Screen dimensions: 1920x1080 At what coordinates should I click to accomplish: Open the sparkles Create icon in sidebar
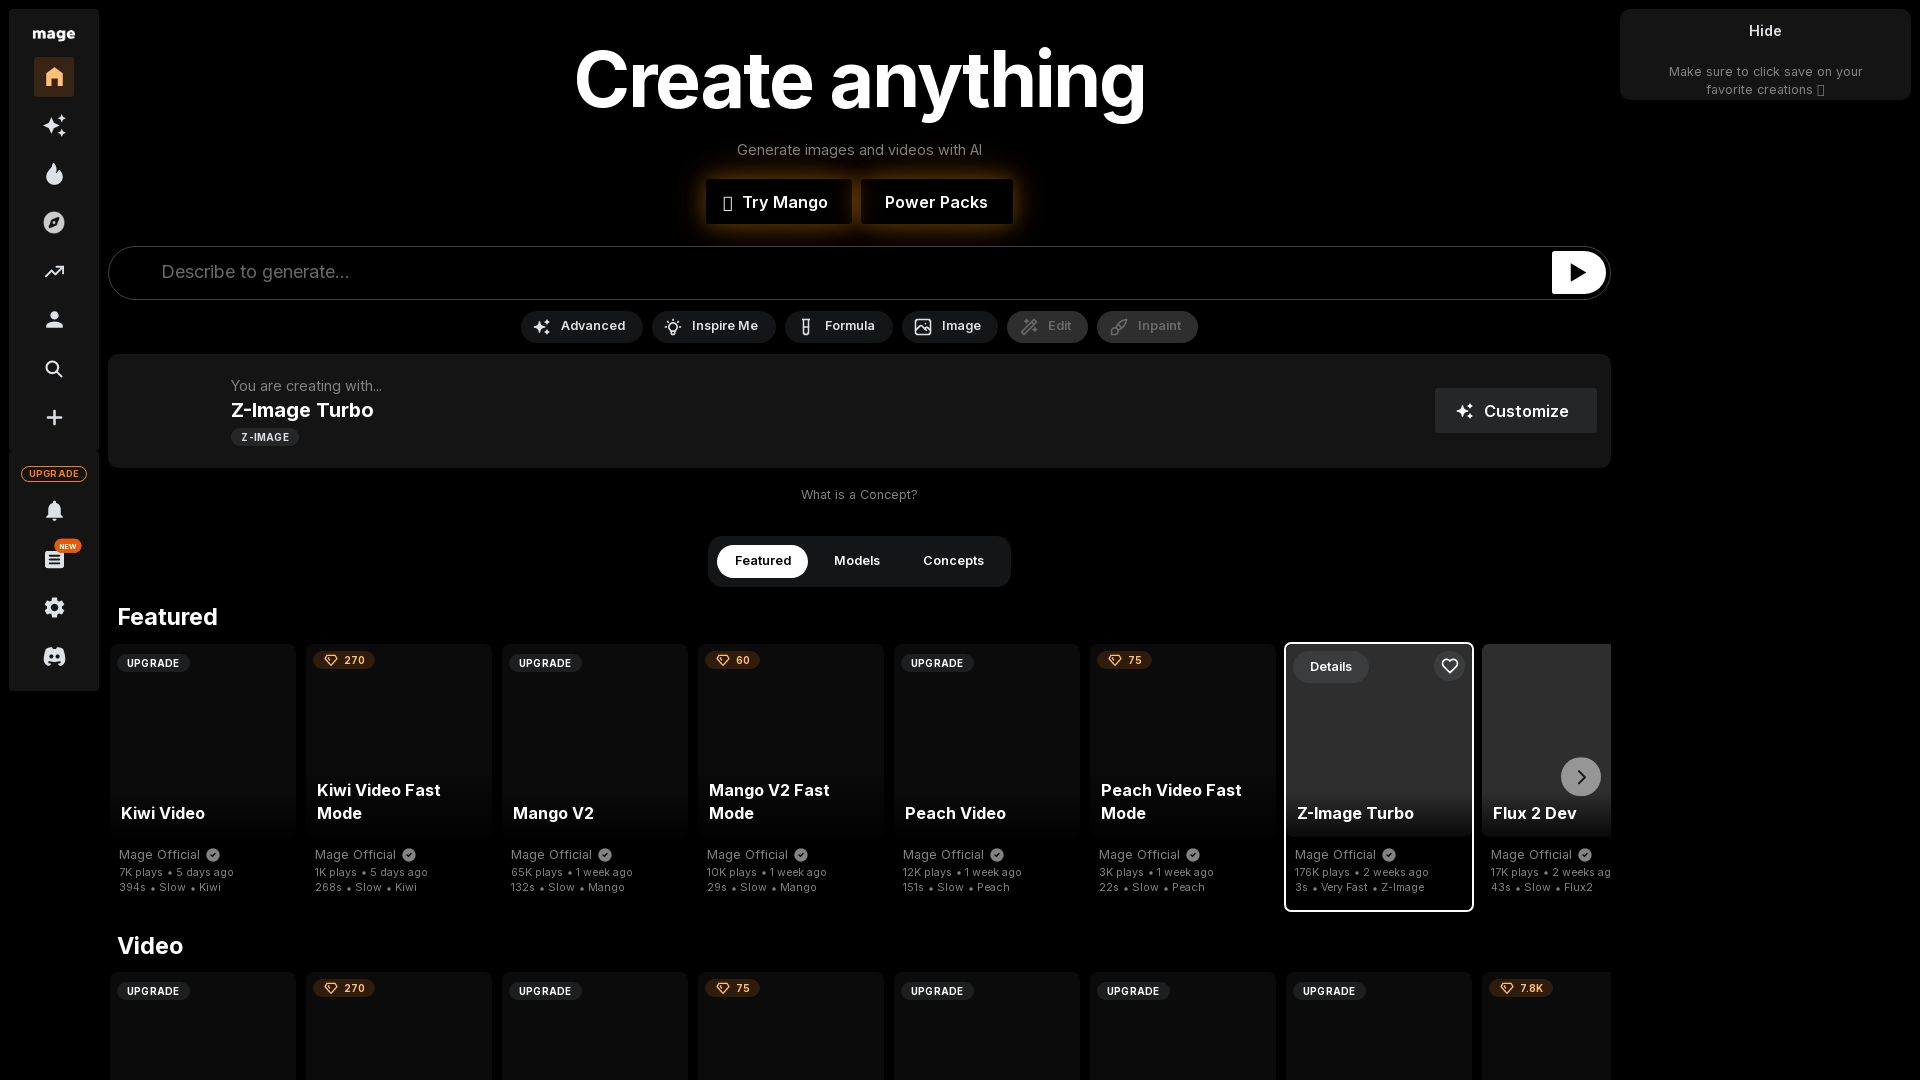point(54,126)
